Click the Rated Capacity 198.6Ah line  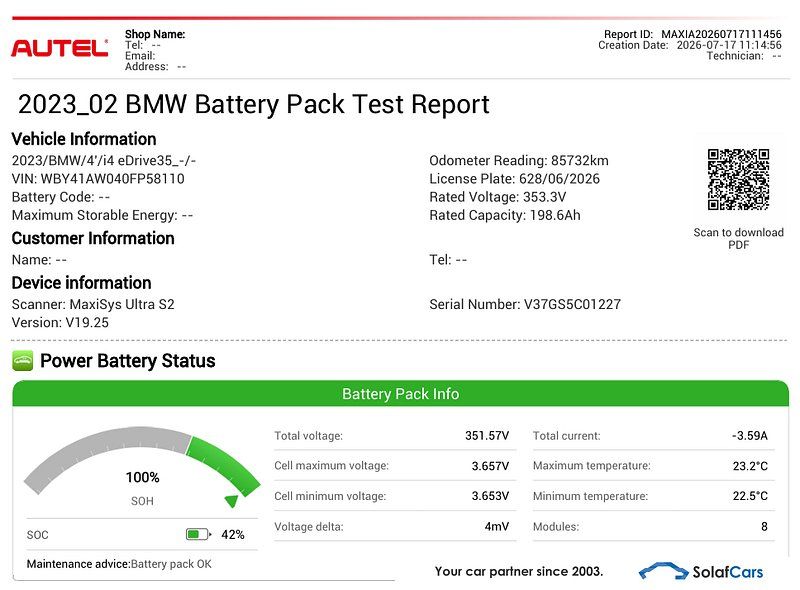[505, 215]
